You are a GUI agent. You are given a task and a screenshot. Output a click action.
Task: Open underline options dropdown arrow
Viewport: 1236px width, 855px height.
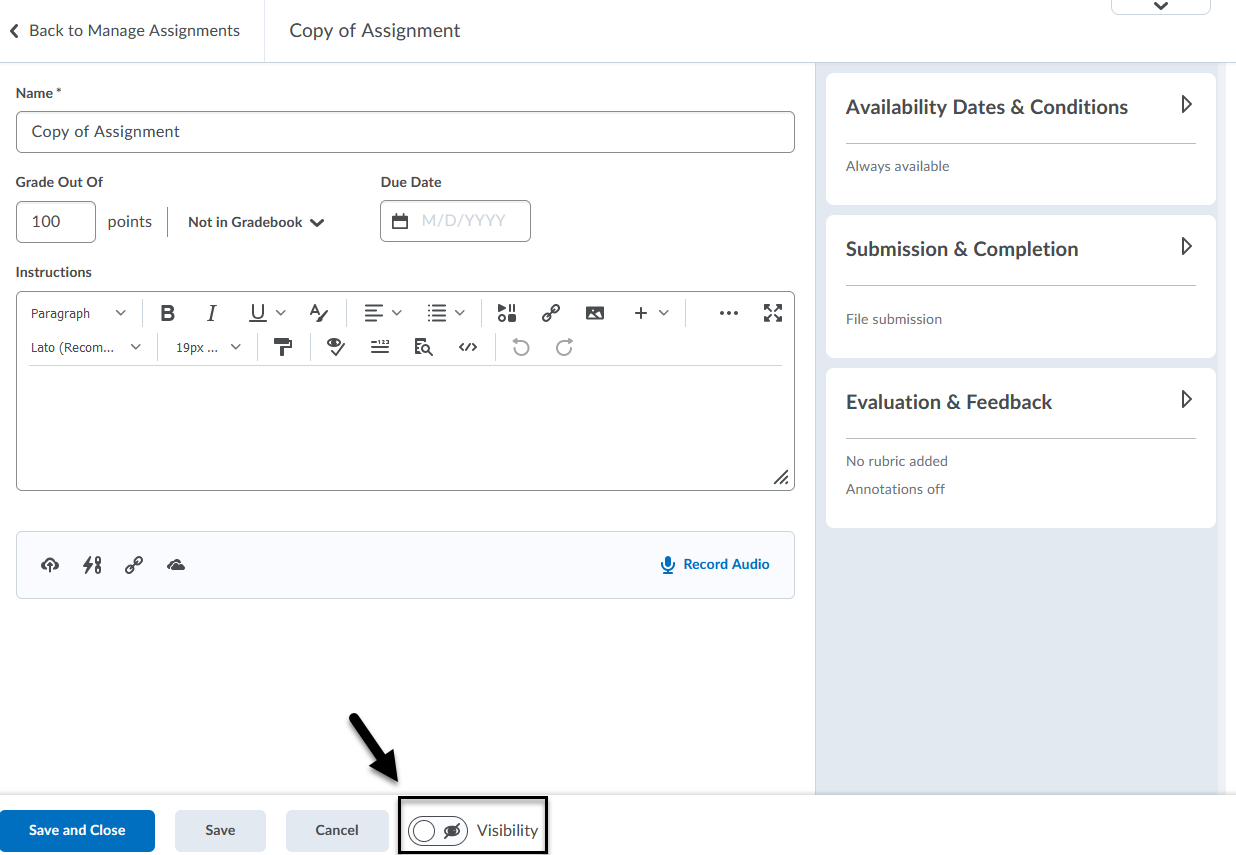pyautogui.click(x=281, y=313)
